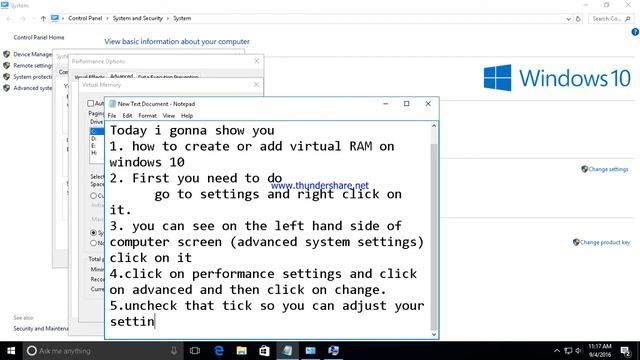Click in the Notepad text area
The image size is (640, 360).
coord(268,230)
